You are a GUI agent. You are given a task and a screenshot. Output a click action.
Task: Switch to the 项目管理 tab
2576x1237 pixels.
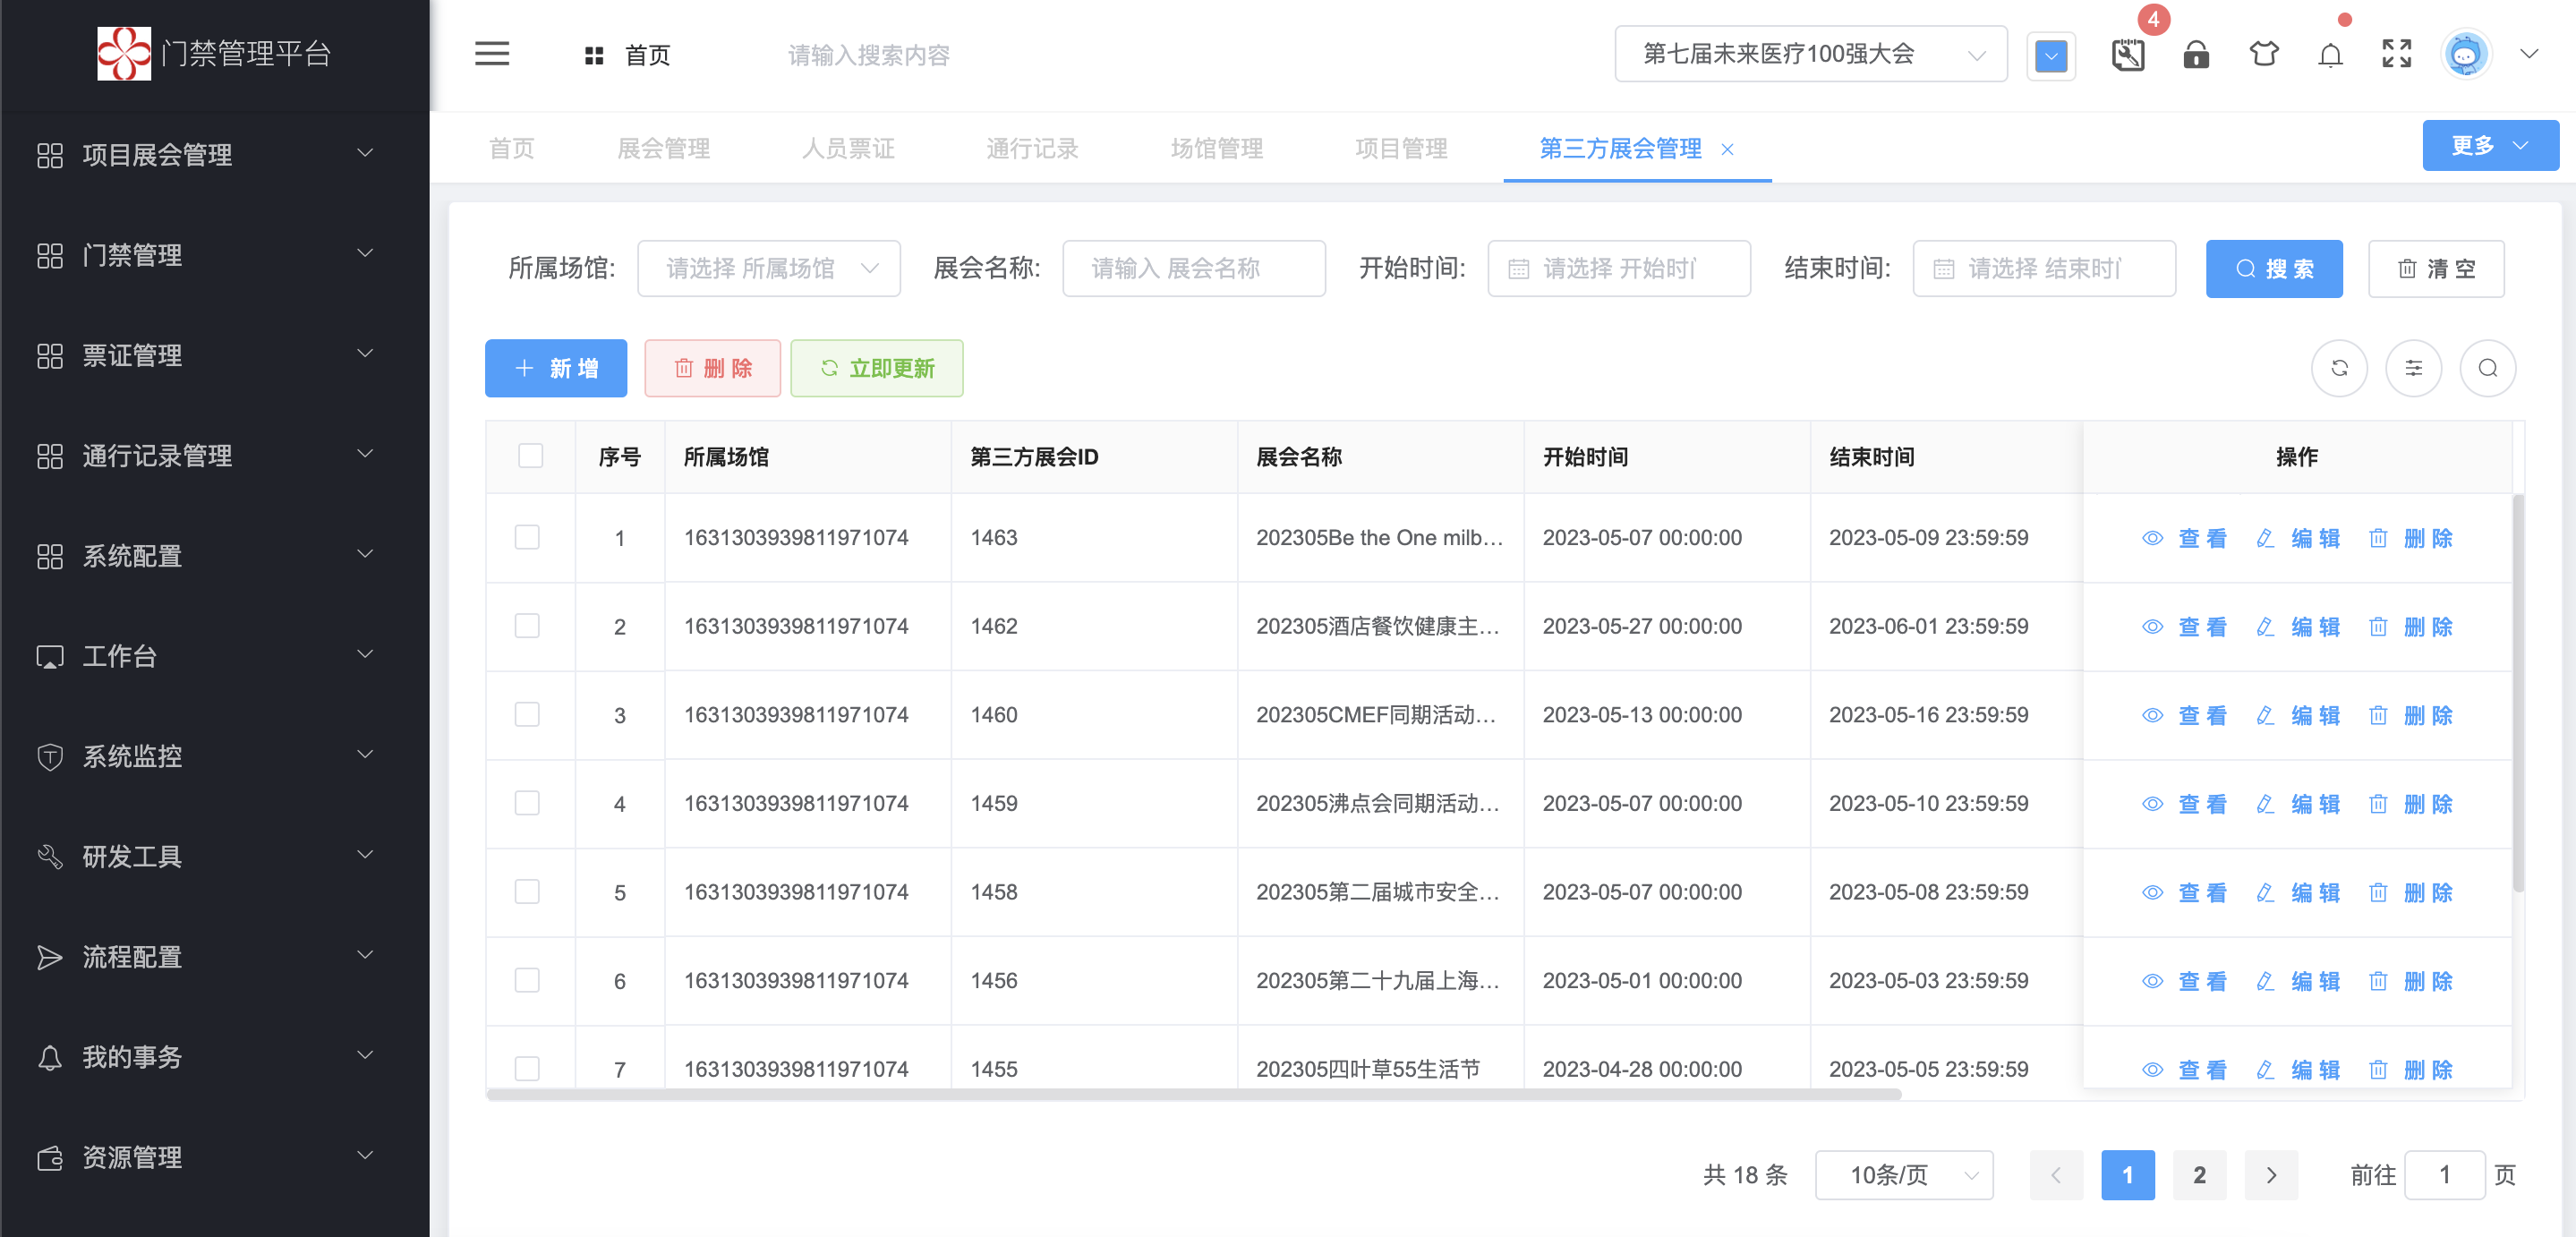pyautogui.click(x=1401, y=148)
